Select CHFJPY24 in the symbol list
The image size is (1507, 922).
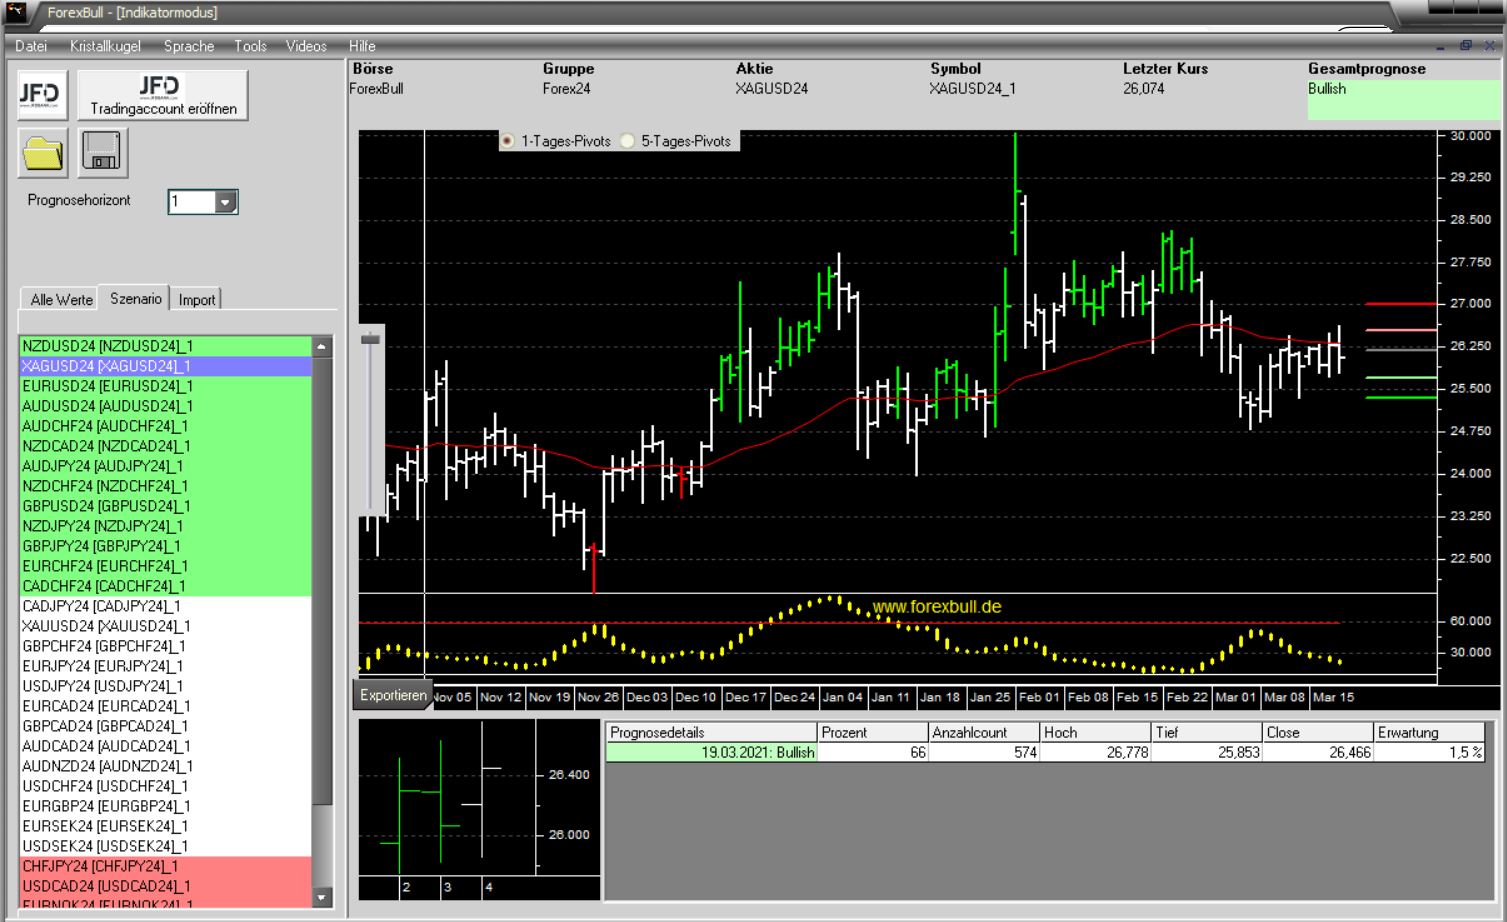tap(166, 866)
